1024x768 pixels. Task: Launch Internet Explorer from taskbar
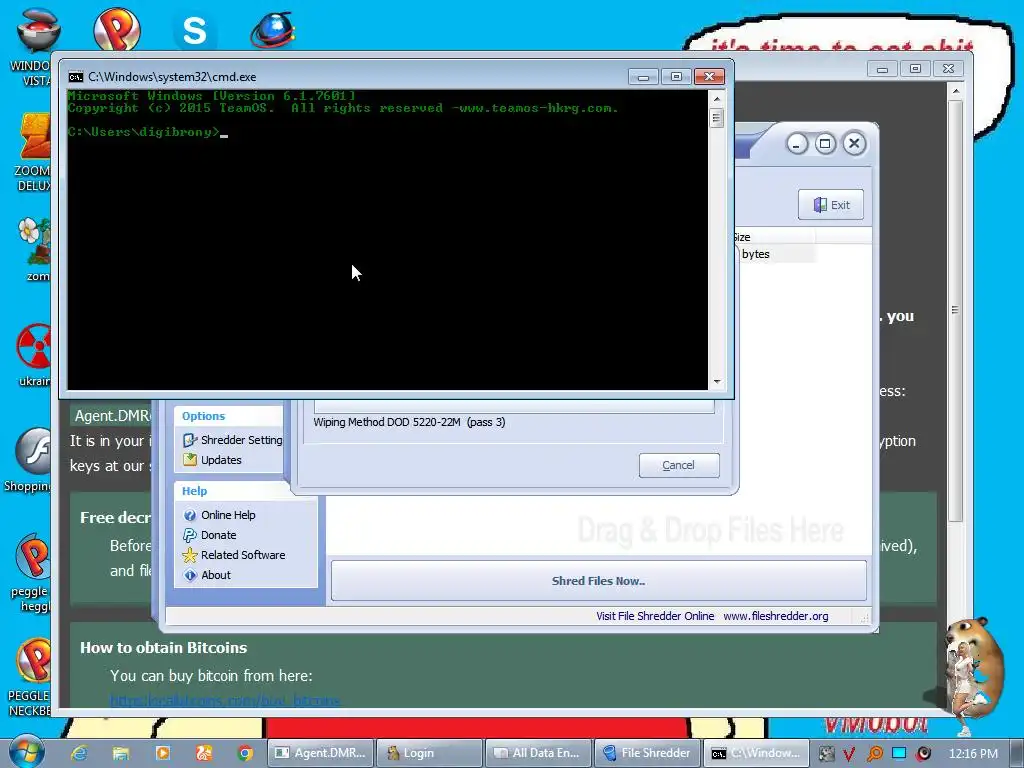tap(80, 753)
